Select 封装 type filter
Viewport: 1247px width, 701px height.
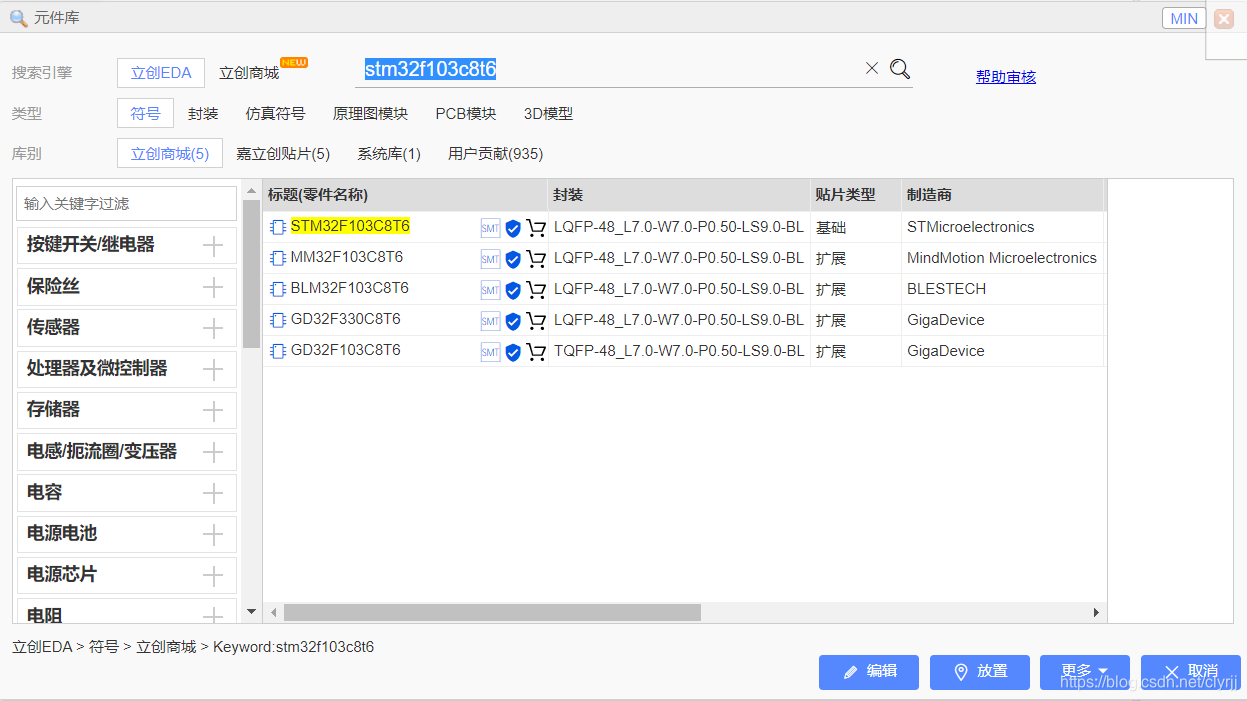pyautogui.click(x=203, y=114)
